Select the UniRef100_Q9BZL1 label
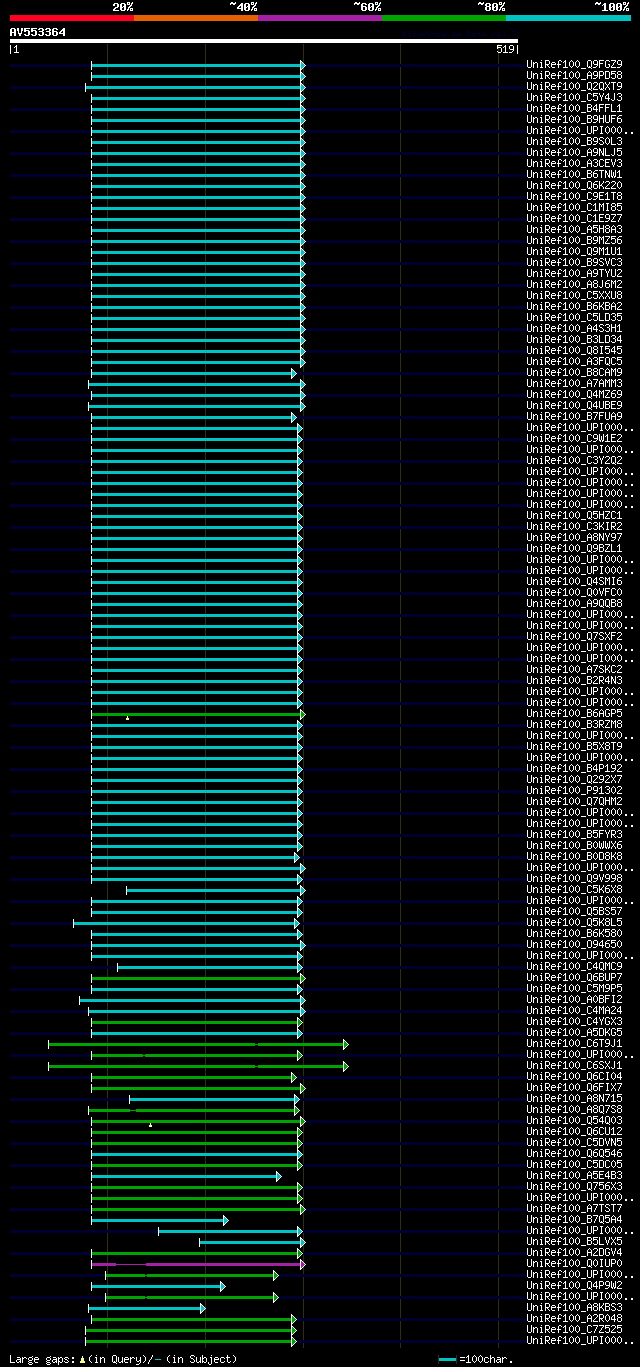This screenshot has height=1367, width=640. point(574,548)
